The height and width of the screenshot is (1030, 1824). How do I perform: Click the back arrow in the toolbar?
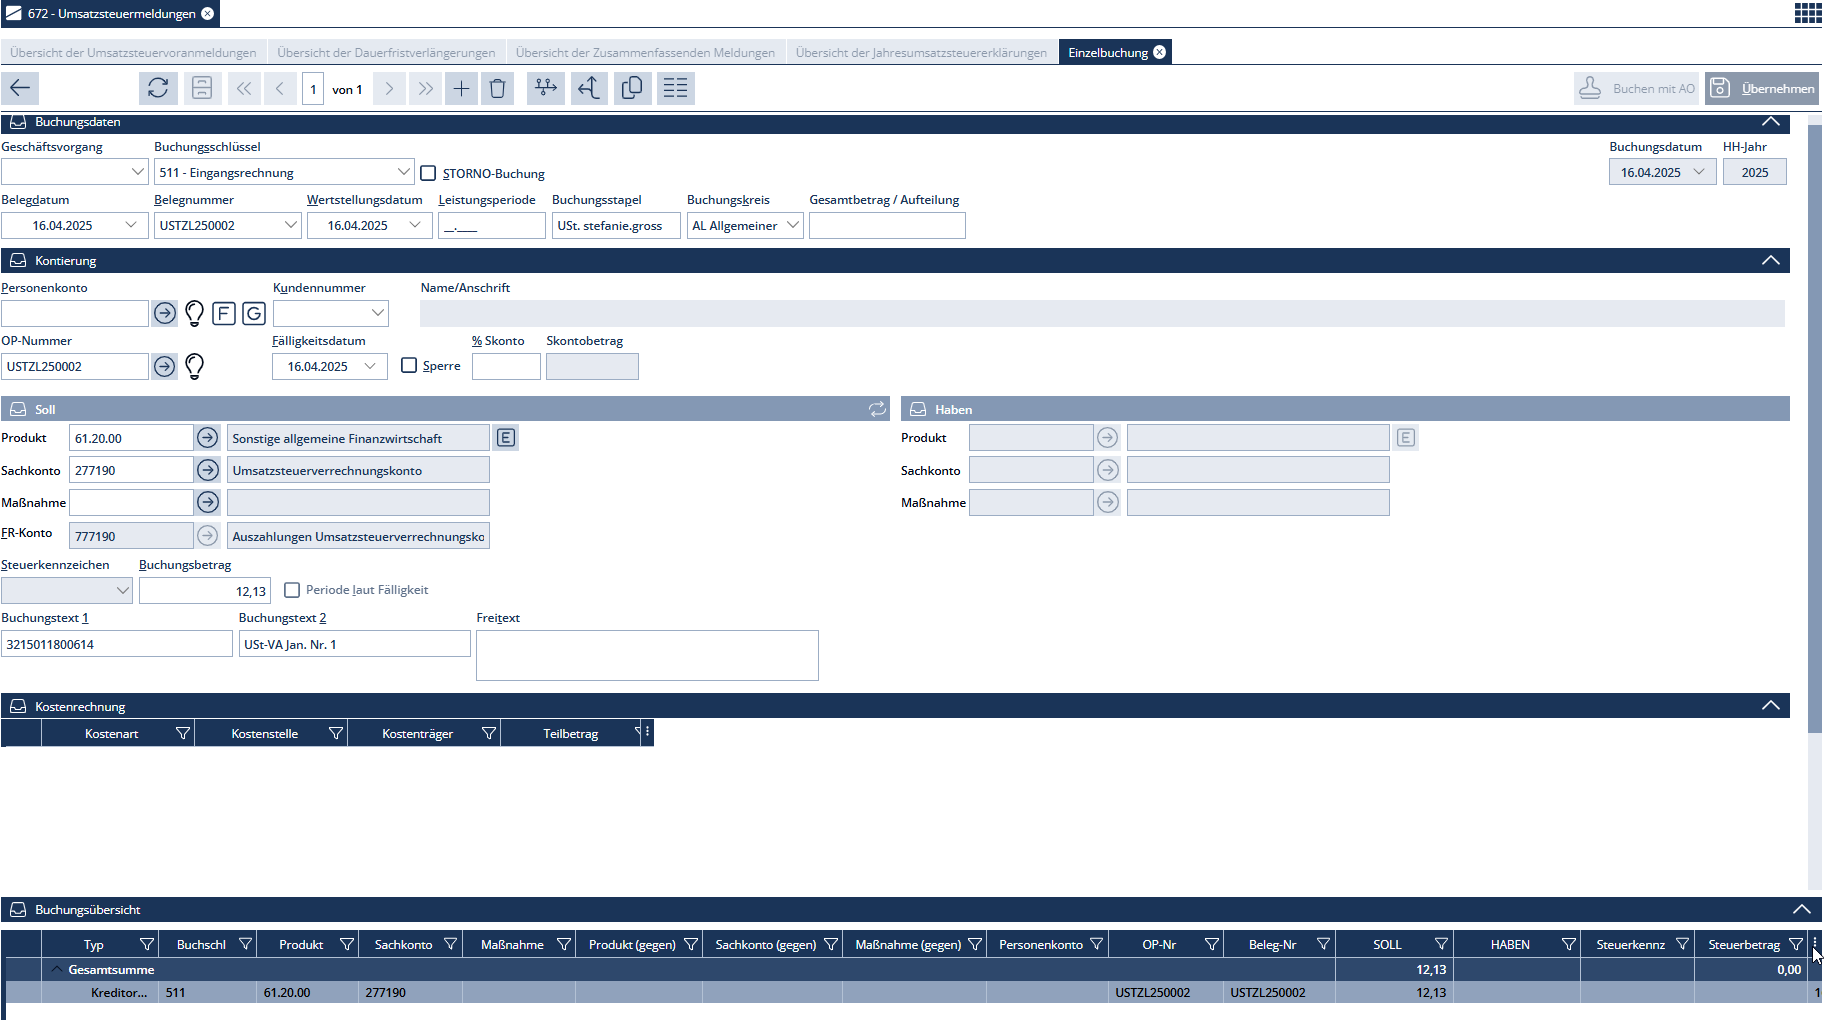coord(20,88)
